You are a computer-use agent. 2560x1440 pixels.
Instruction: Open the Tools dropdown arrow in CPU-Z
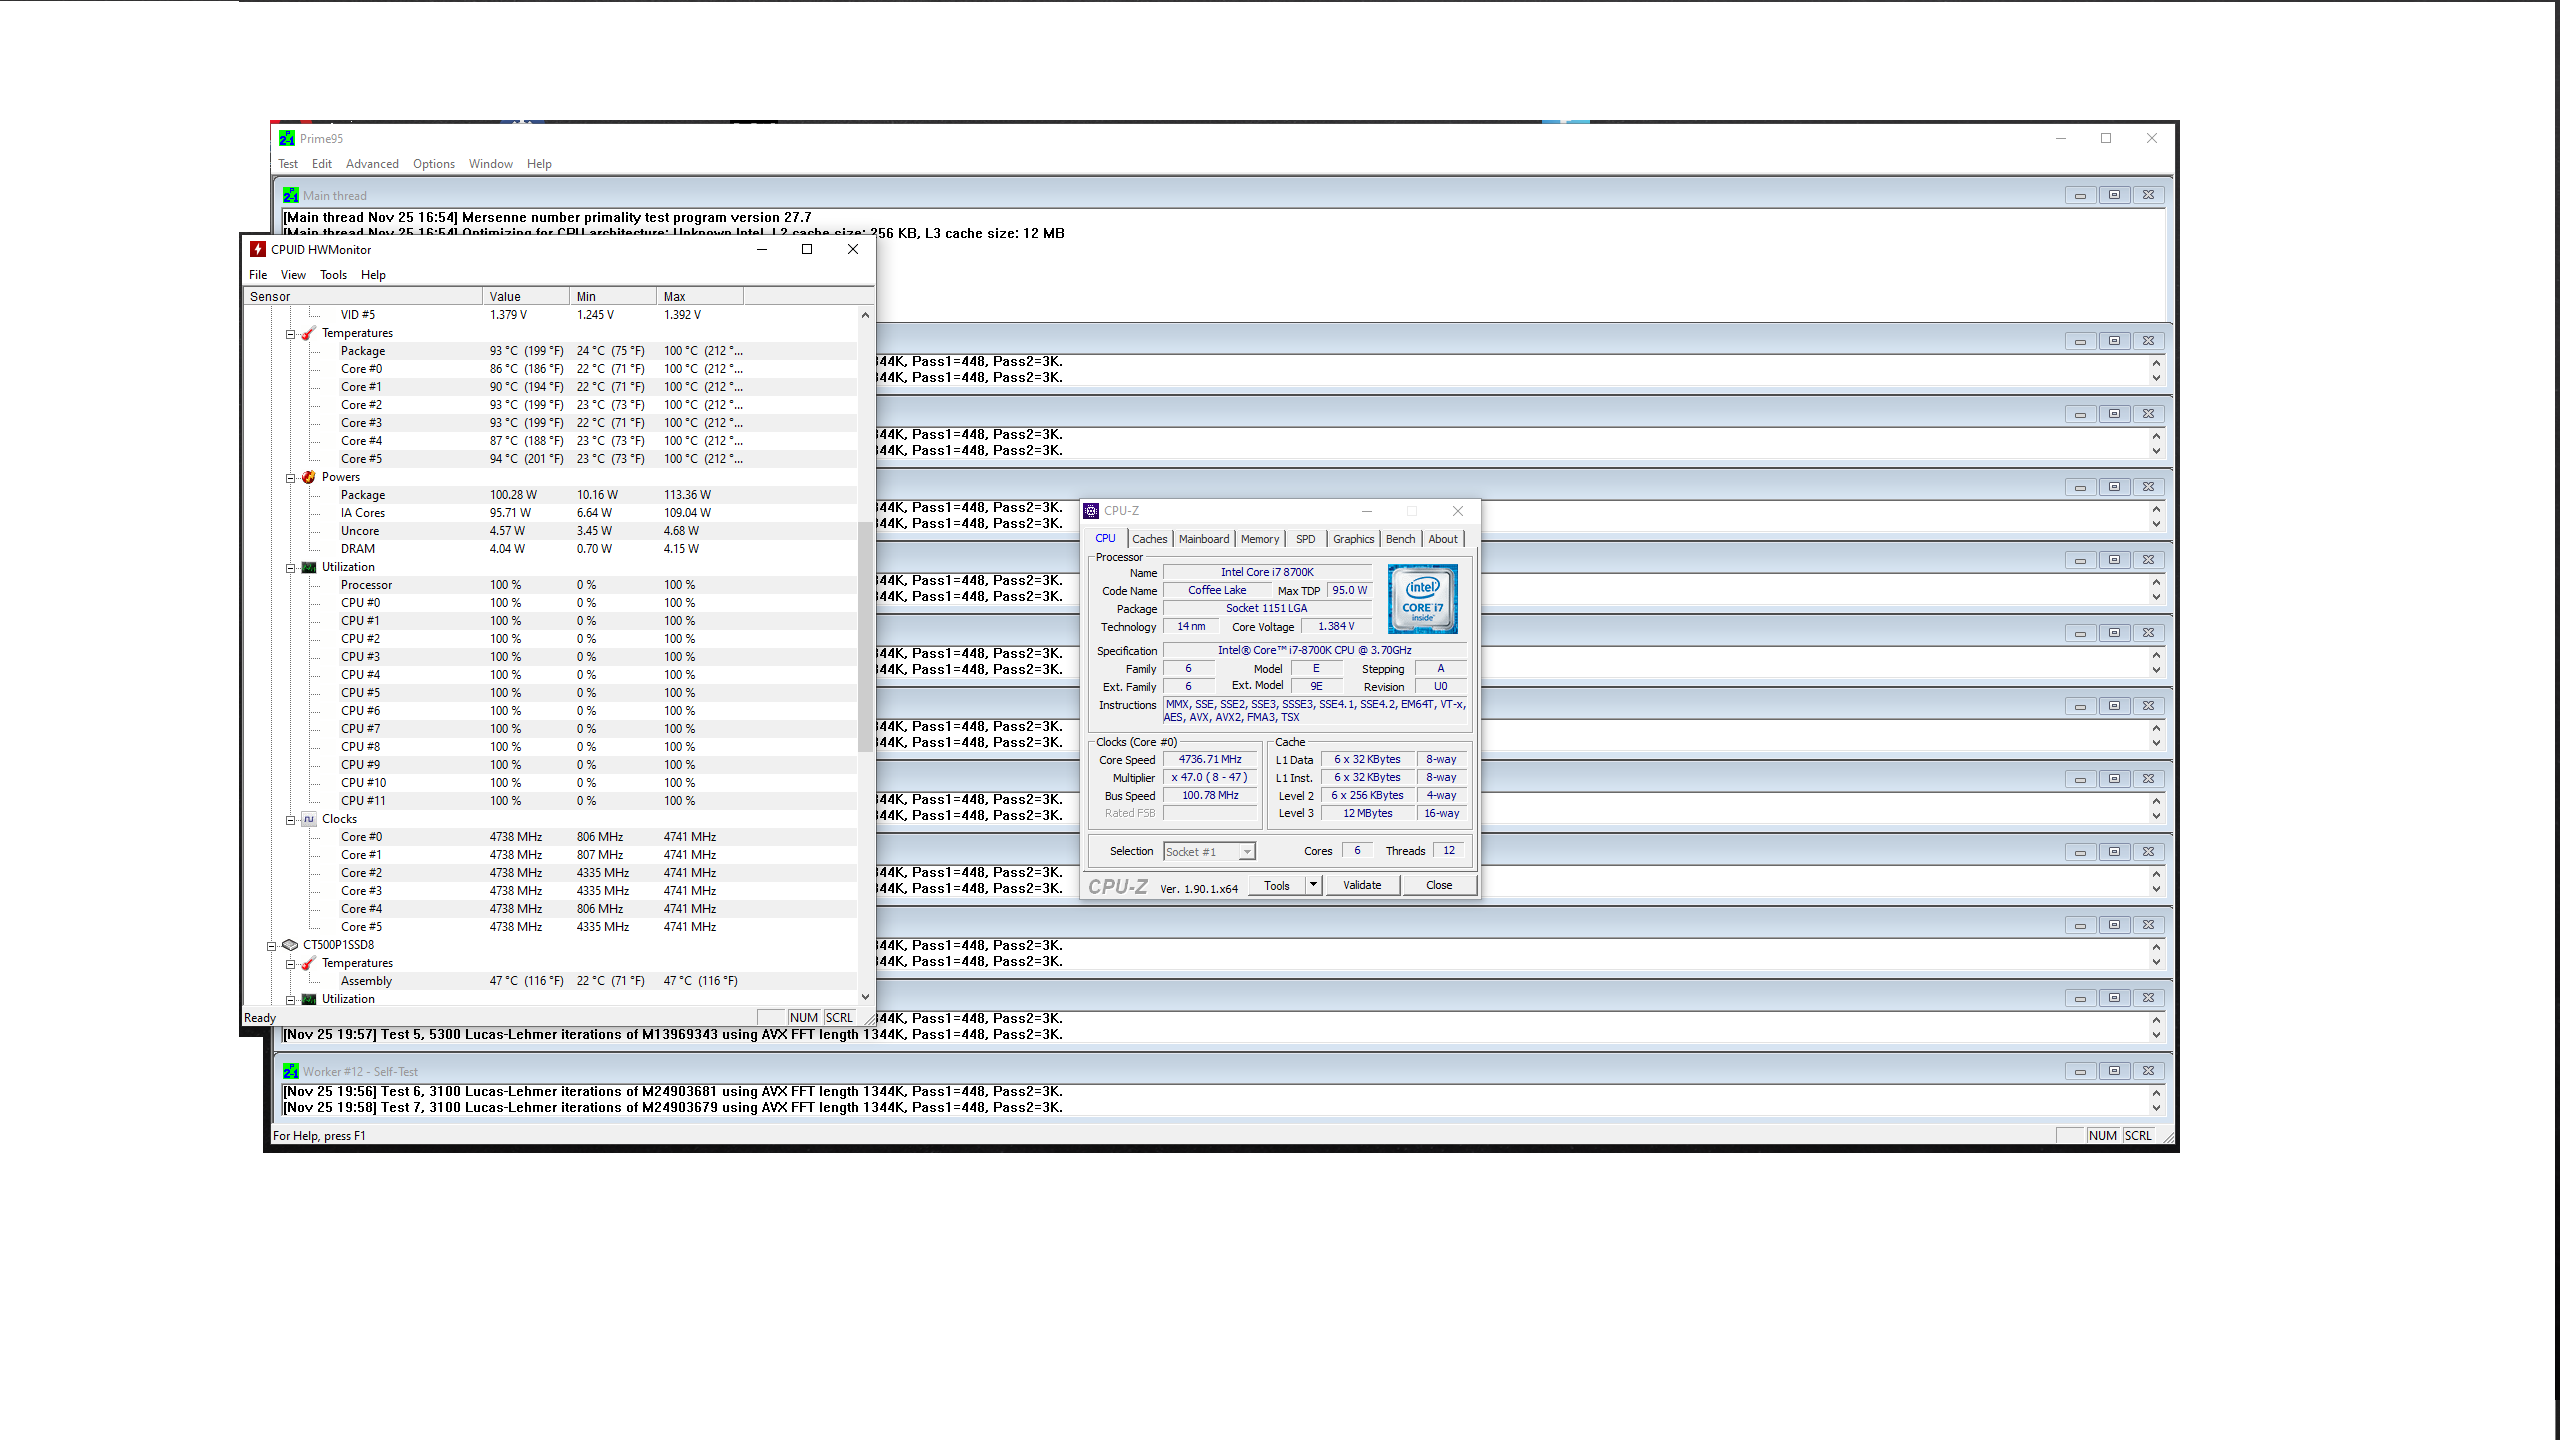click(x=1313, y=885)
